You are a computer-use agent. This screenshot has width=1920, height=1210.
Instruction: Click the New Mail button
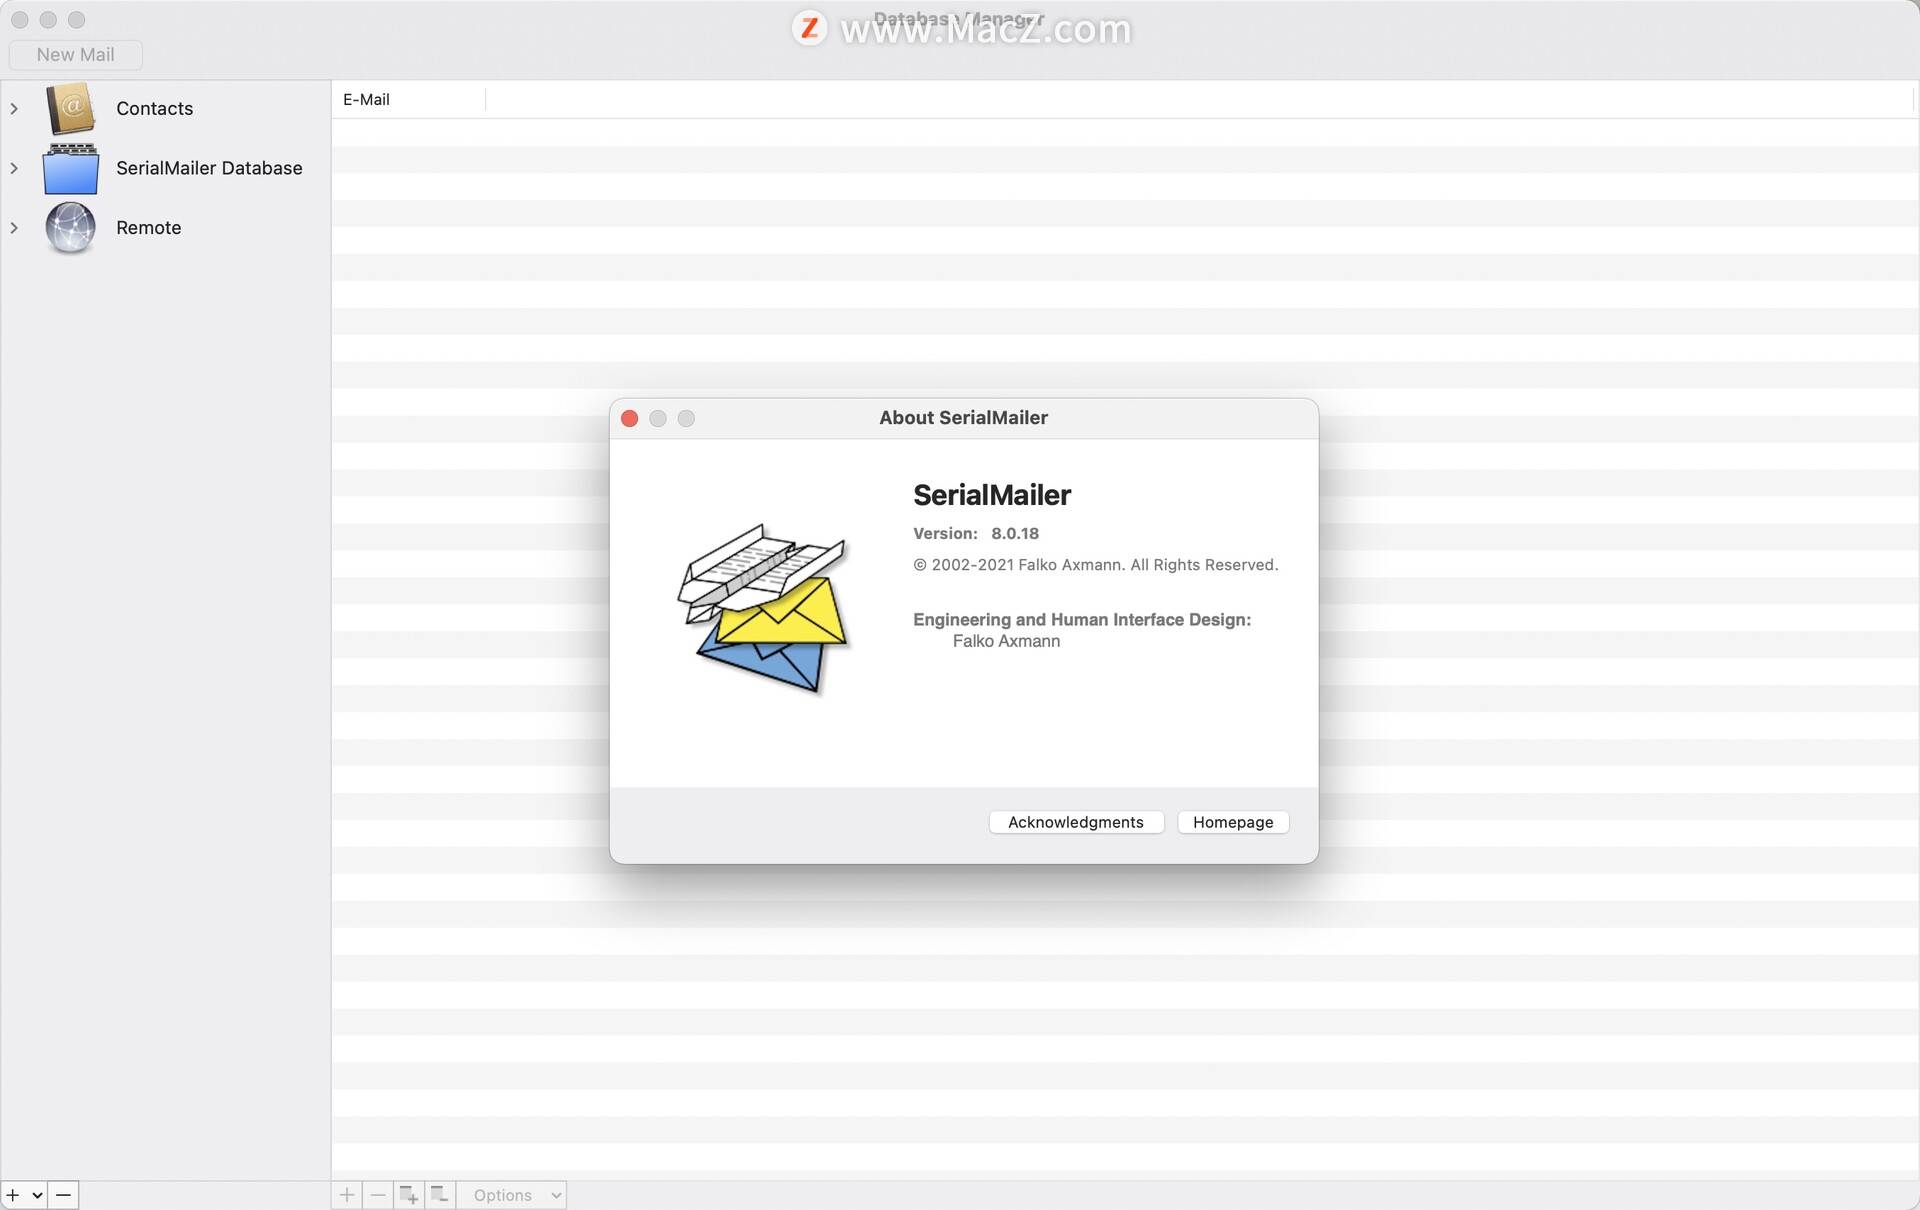75,55
